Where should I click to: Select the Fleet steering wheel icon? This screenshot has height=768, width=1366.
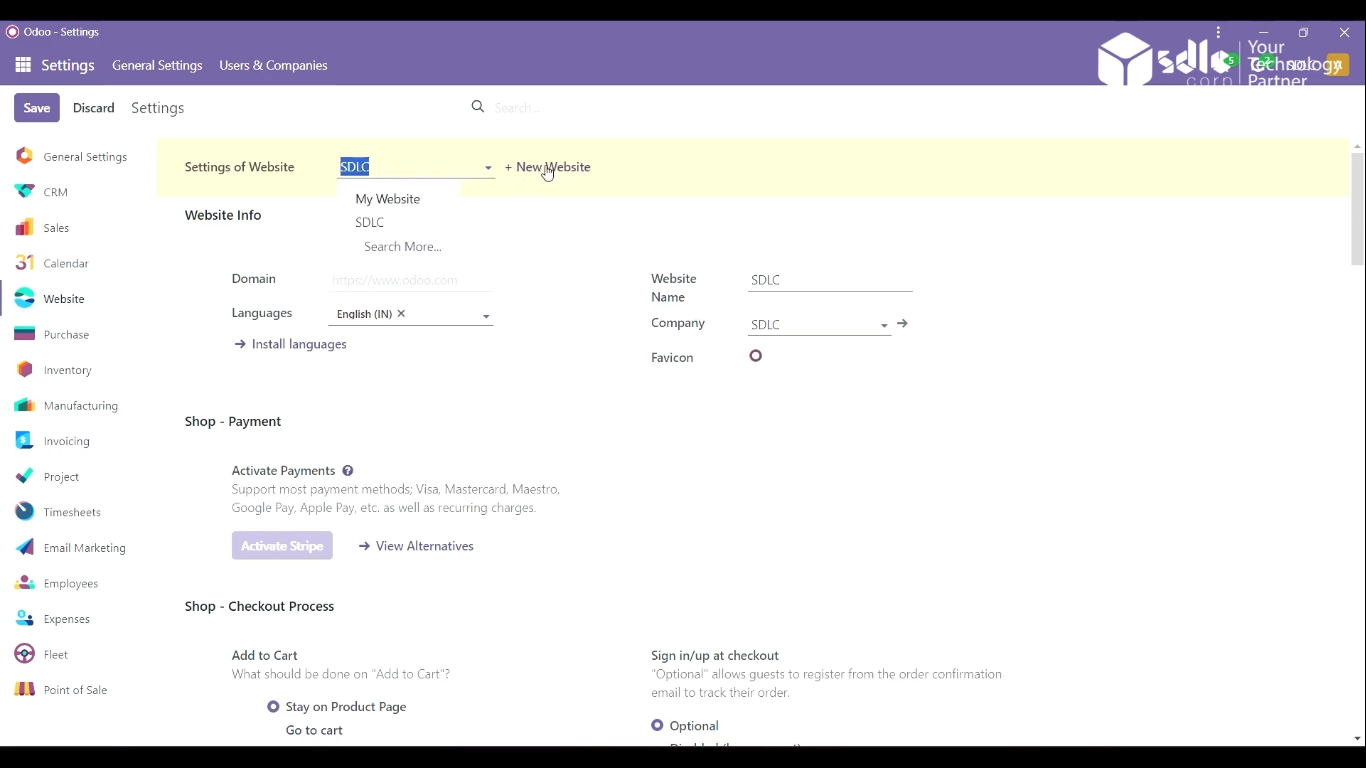24,654
